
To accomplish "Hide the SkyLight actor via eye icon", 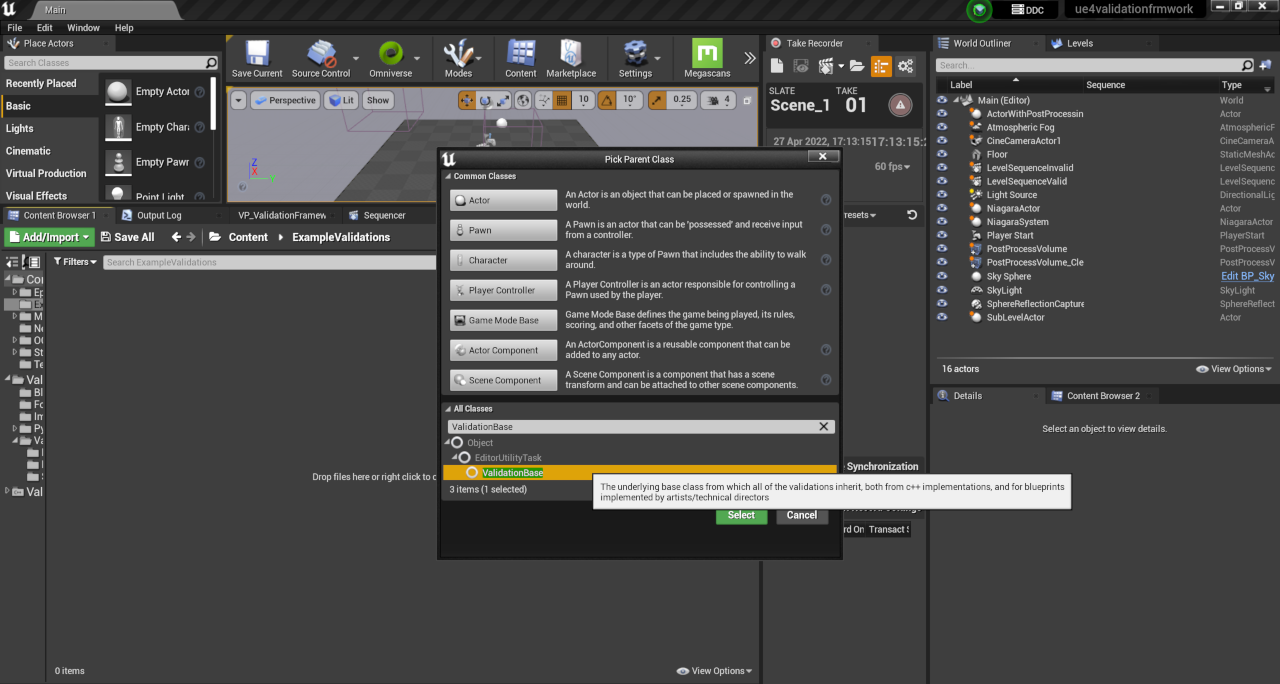I will (942, 290).
